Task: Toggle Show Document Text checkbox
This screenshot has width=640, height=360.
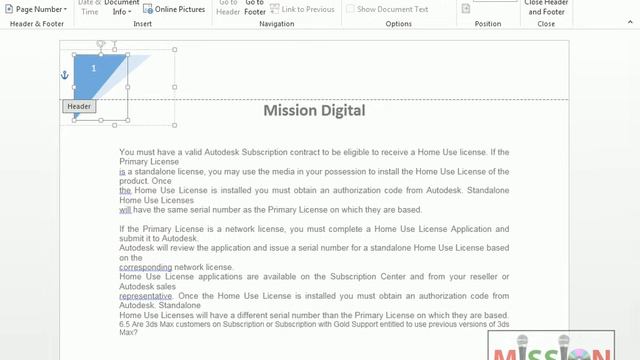Action: [x=387, y=9]
